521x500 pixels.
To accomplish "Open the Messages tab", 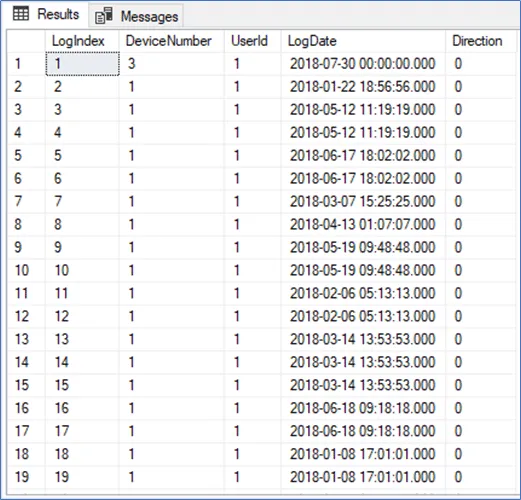I will pos(136,16).
